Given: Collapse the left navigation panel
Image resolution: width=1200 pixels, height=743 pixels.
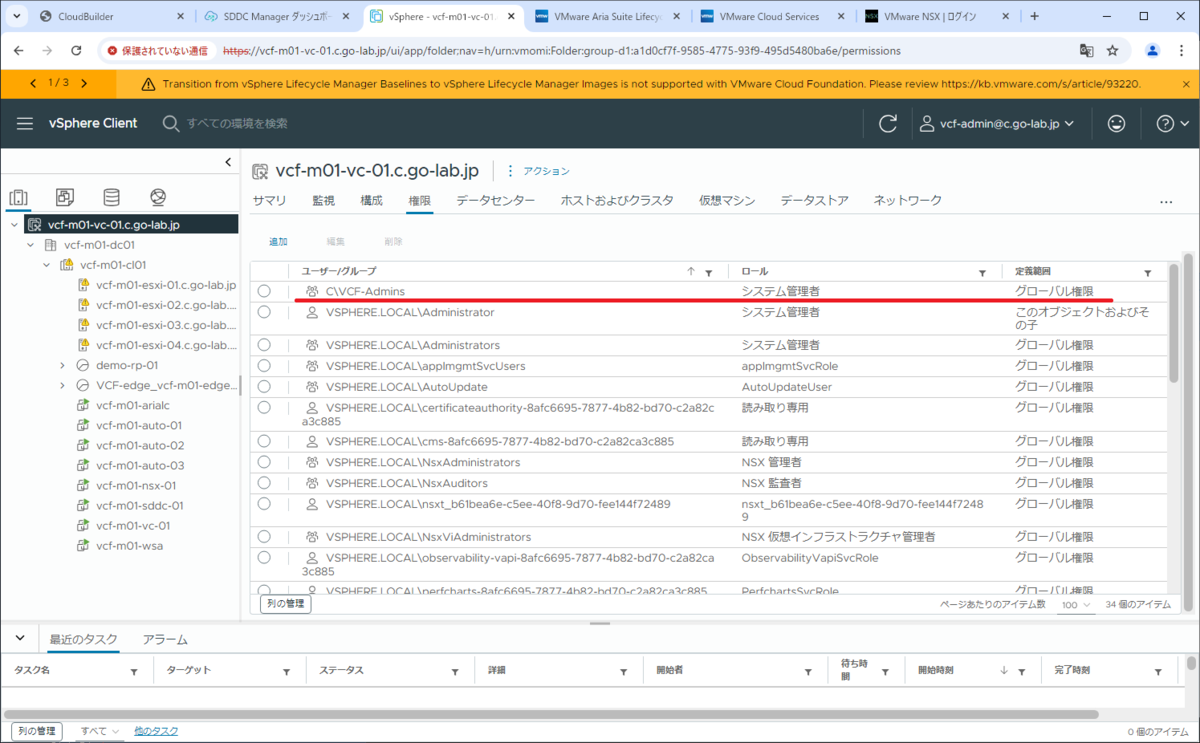Looking at the screenshot, I should pyautogui.click(x=228, y=162).
